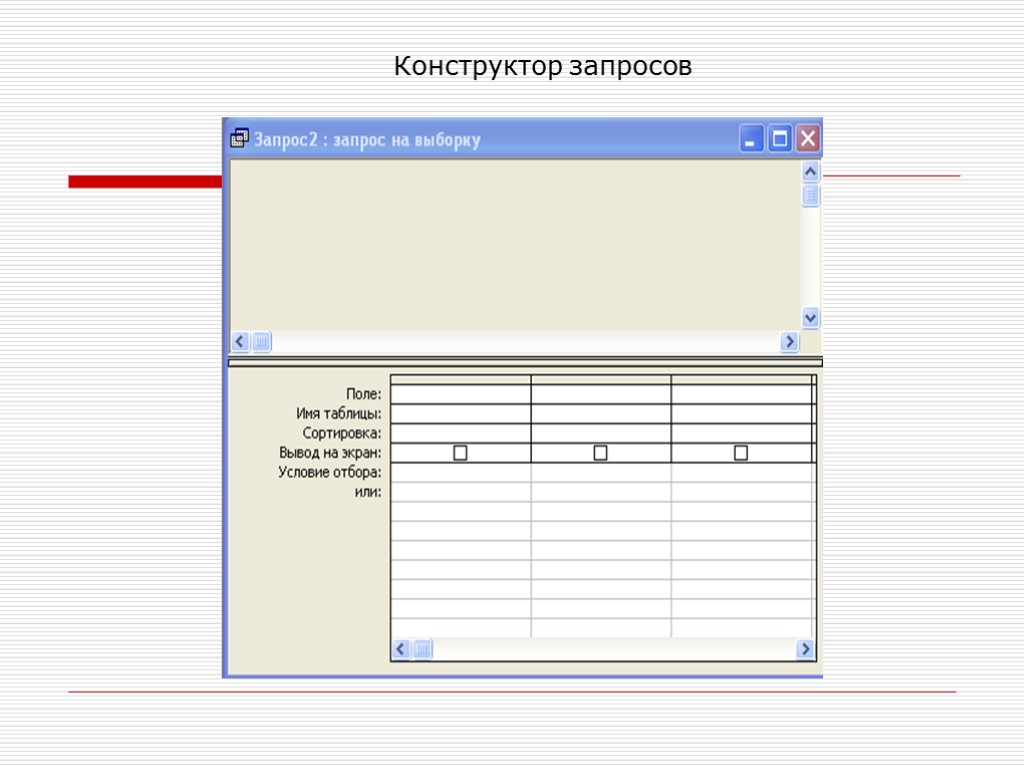The image size is (1024, 768).
Task: Click the Условие отбора: row label
Action: tap(329, 472)
